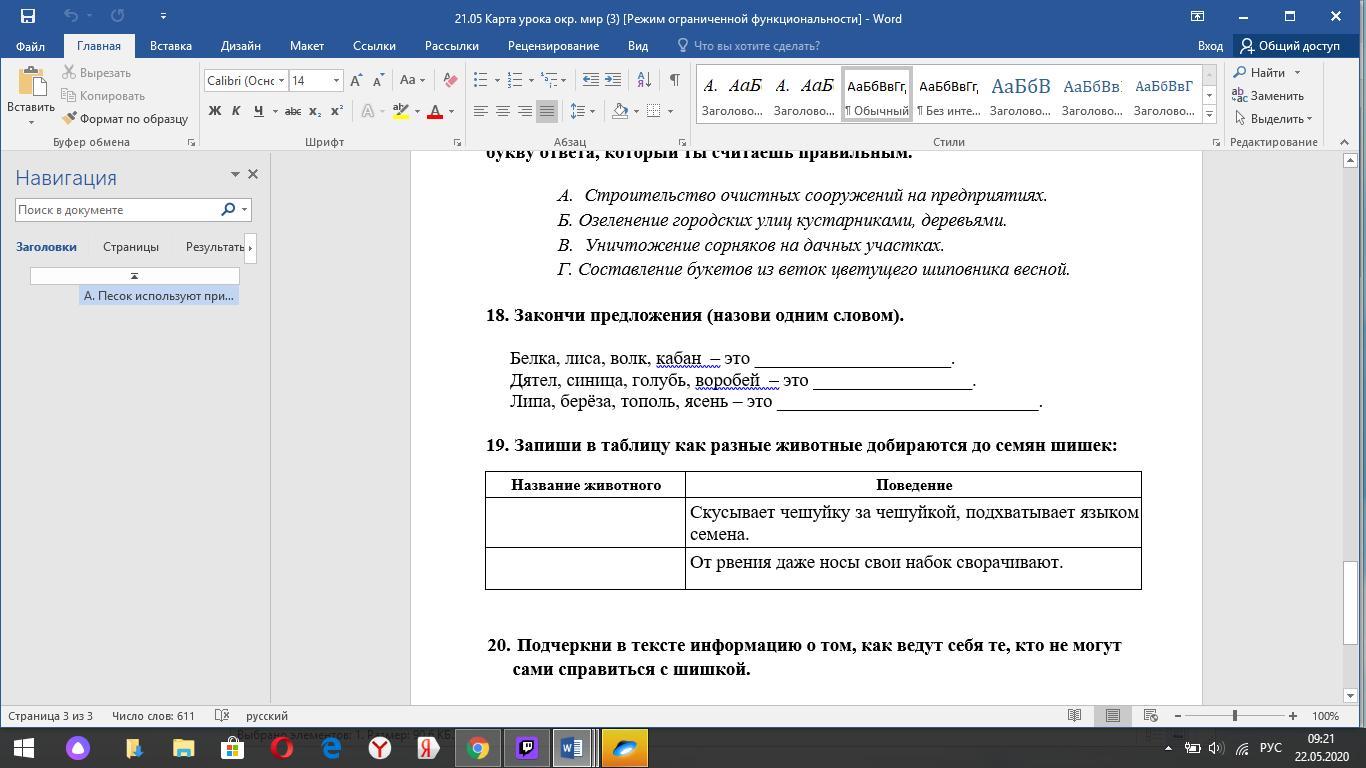
Task: Switch to Read Mode view in status bar
Action: point(1074,716)
